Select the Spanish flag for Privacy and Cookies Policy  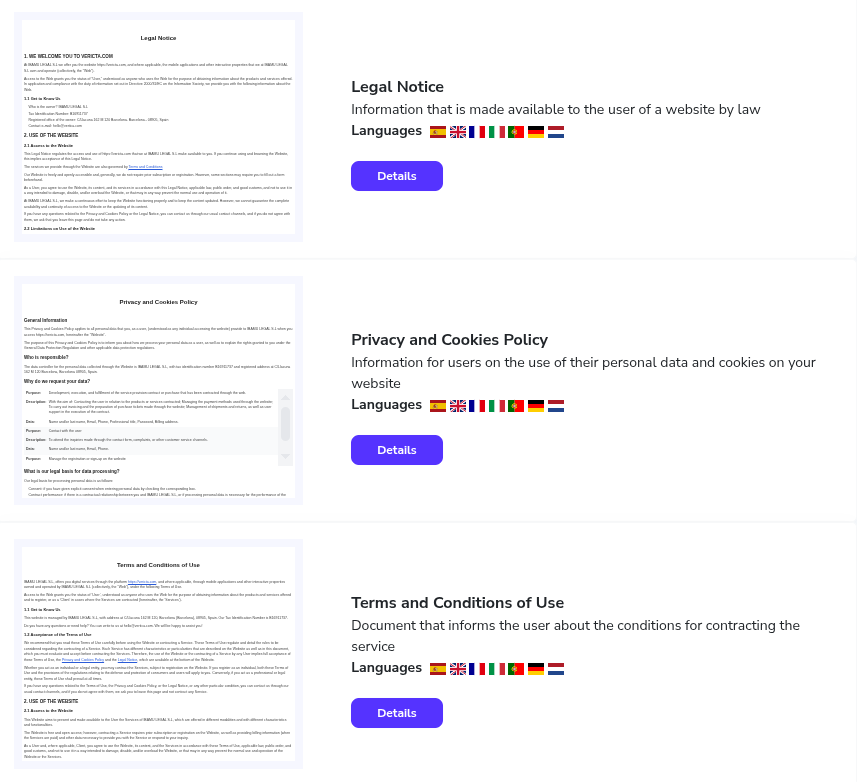tap(437, 406)
